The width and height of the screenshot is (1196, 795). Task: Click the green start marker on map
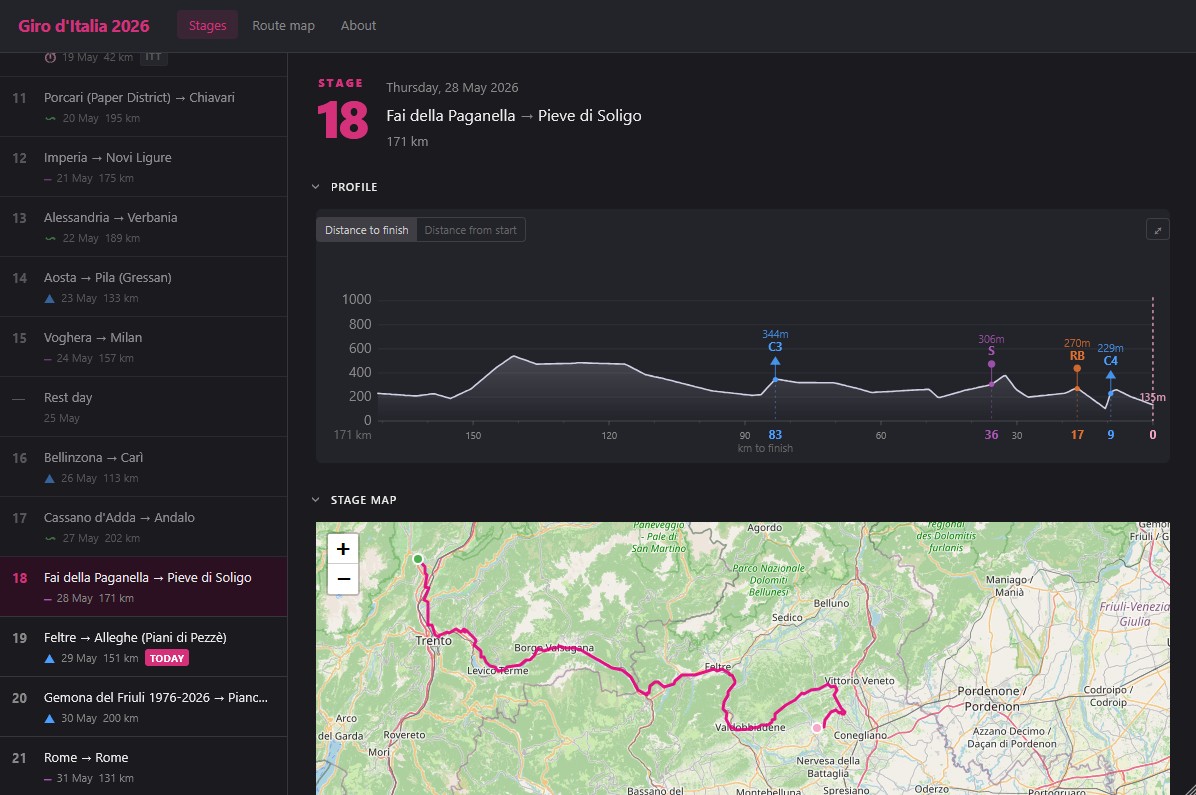(x=418, y=559)
